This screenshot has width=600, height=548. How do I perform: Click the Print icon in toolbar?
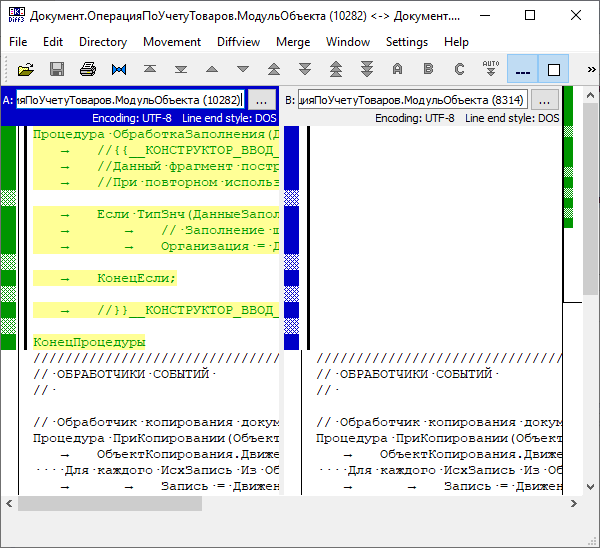[x=88, y=69]
